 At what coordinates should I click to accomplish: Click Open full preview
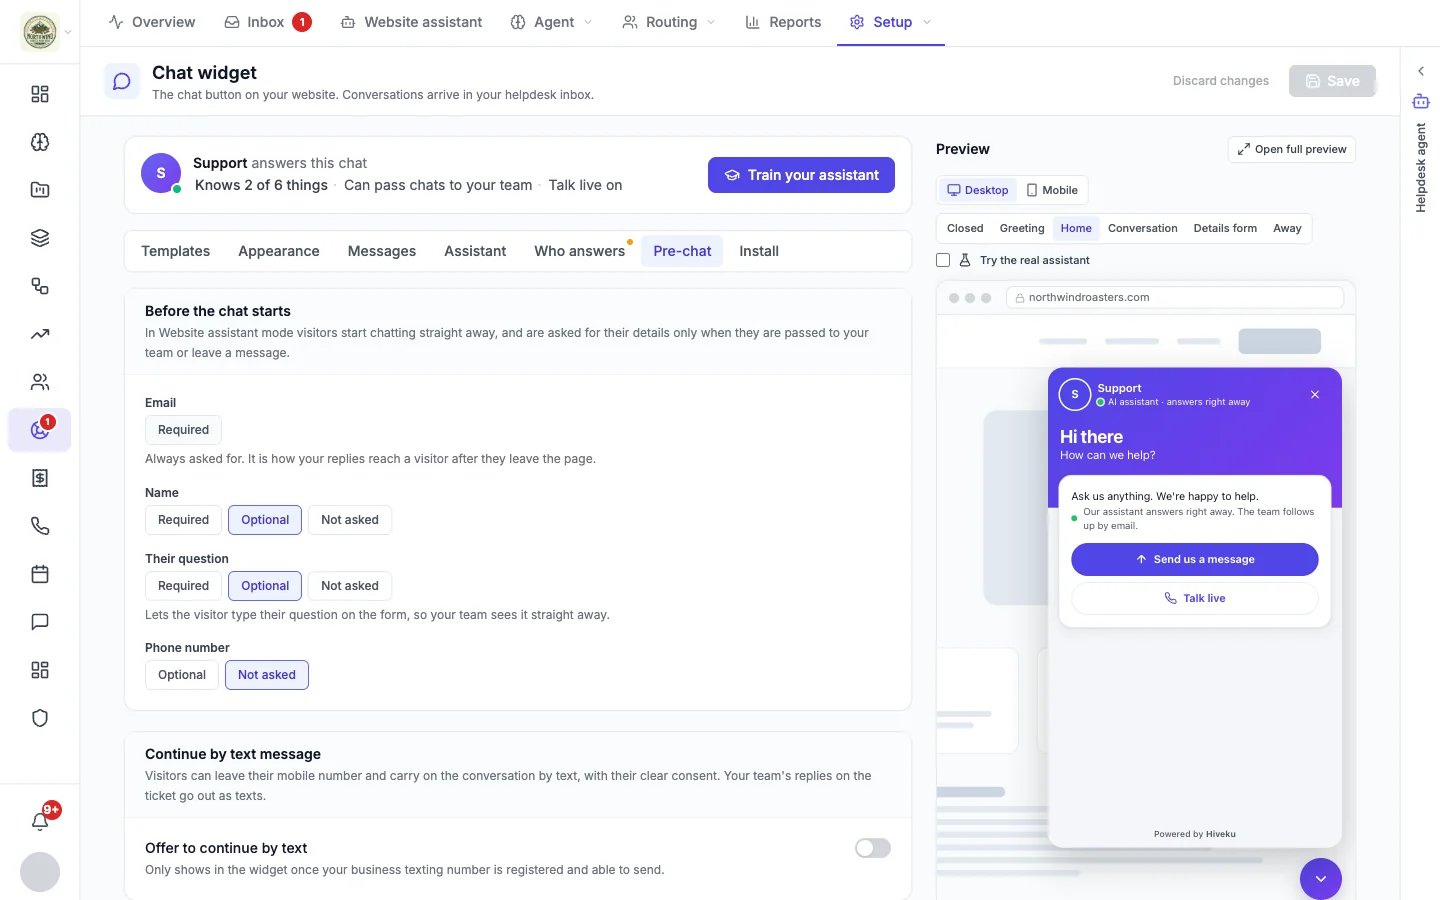point(1292,149)
